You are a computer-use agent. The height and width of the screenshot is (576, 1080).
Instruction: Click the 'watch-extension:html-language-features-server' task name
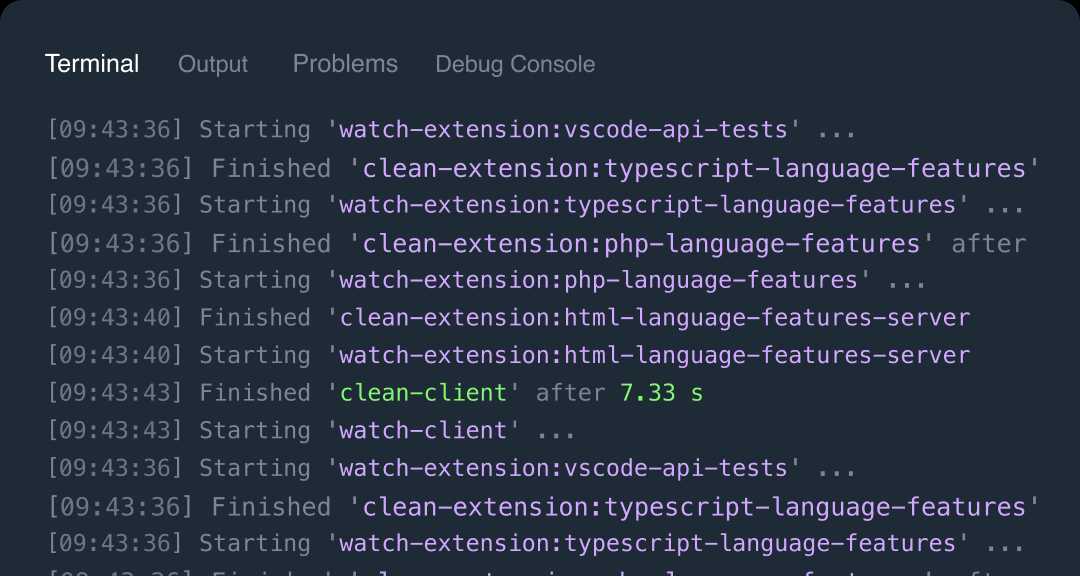(655, 355)
